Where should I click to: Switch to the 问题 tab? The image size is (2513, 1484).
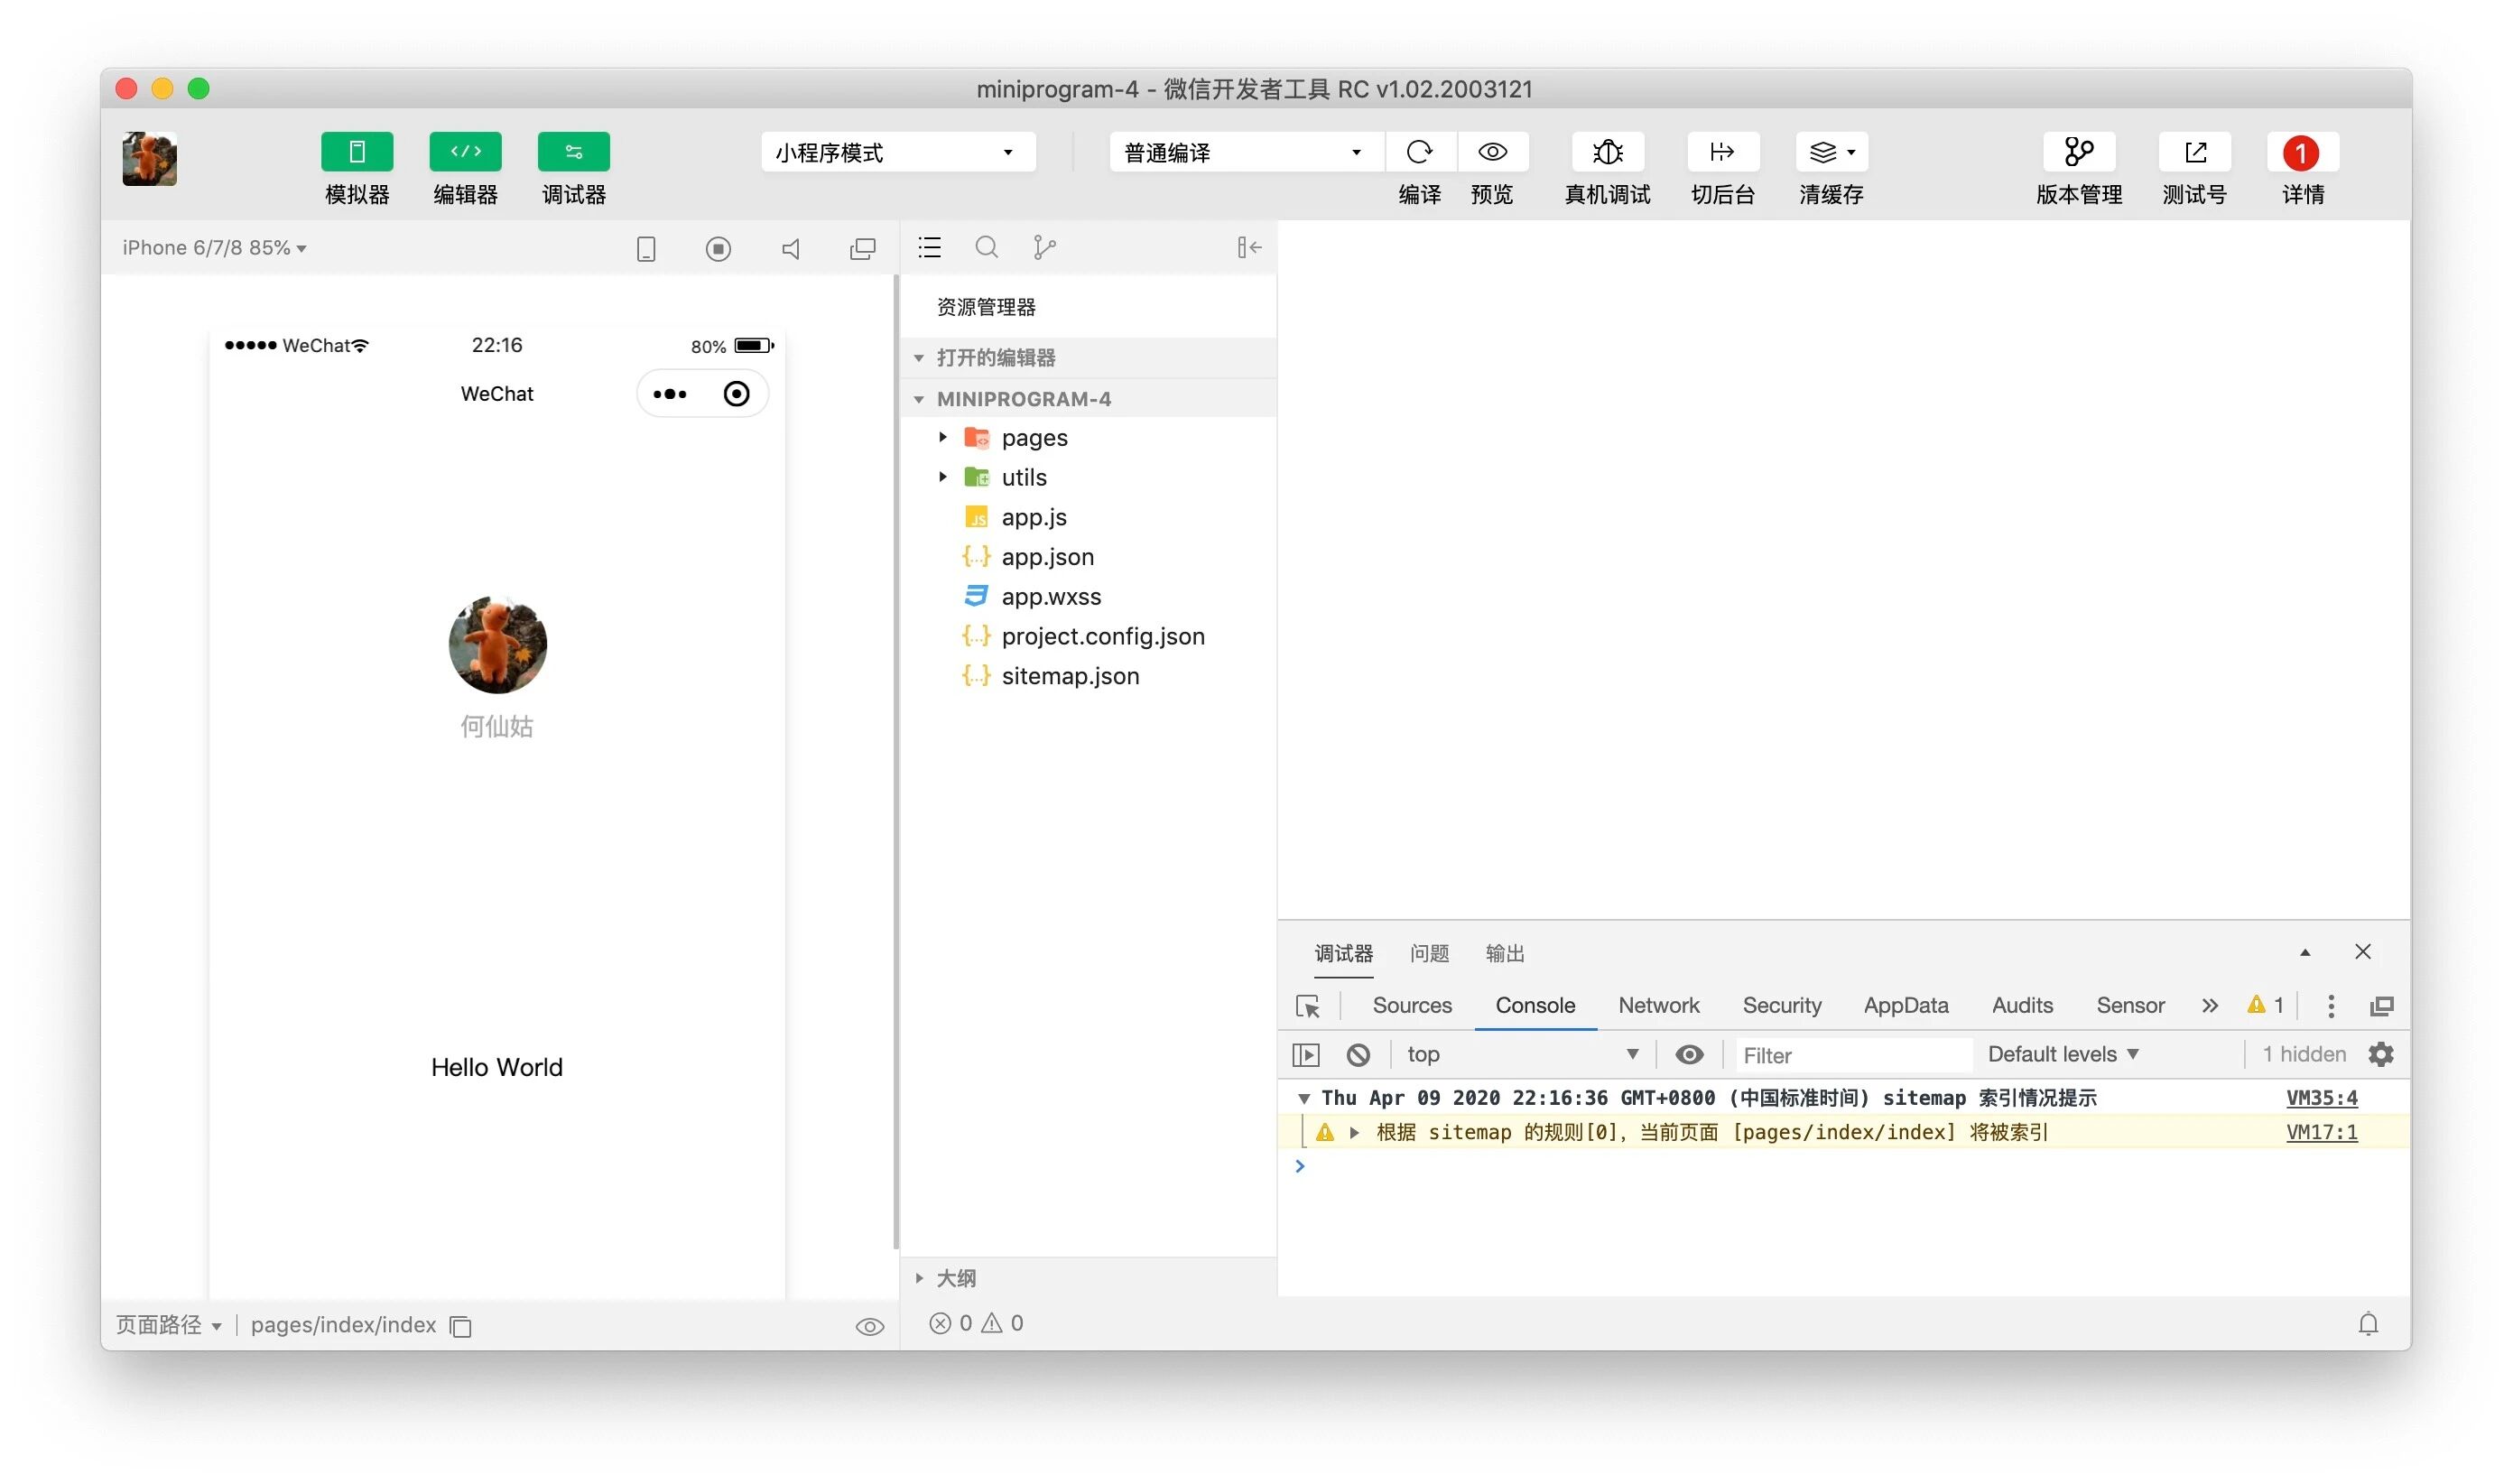[1429, 954]
